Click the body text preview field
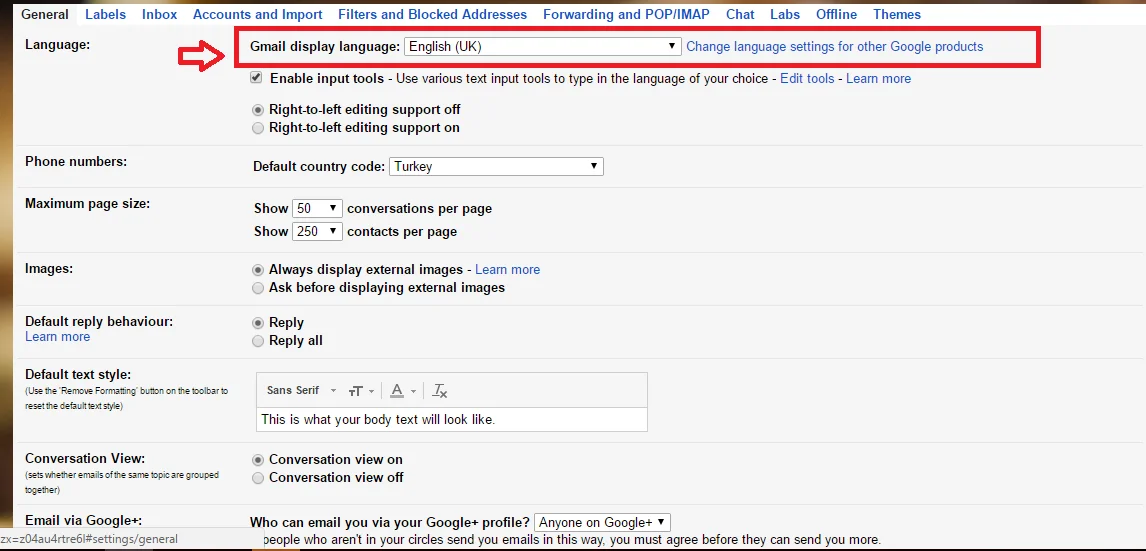 pos(452,419)
